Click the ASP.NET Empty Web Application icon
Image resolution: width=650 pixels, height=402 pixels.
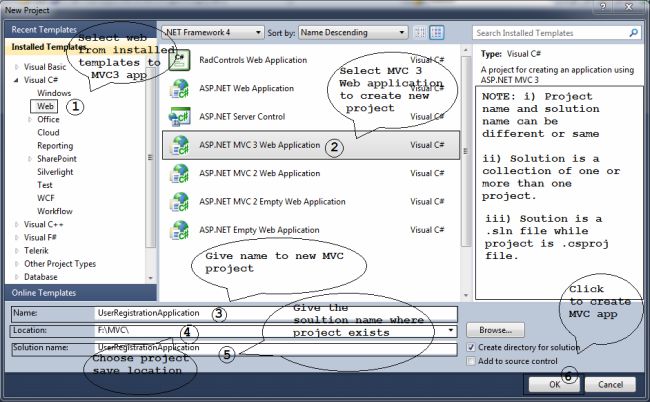[179, 230]
